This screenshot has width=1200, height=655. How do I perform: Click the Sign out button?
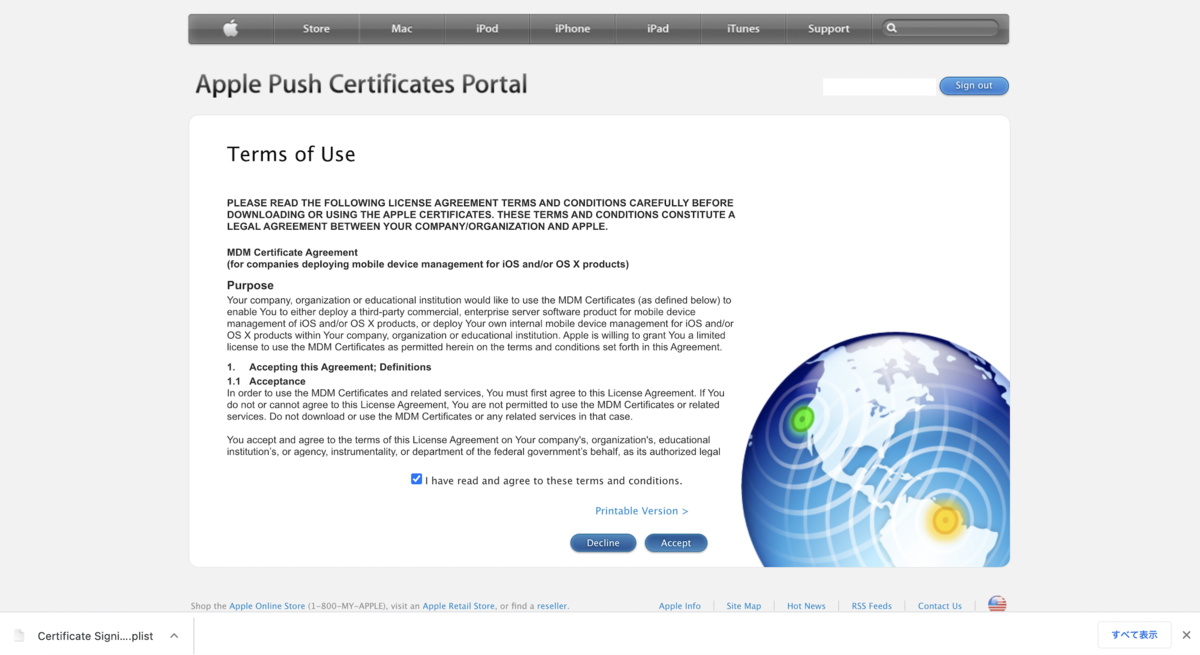click(974, 86)
